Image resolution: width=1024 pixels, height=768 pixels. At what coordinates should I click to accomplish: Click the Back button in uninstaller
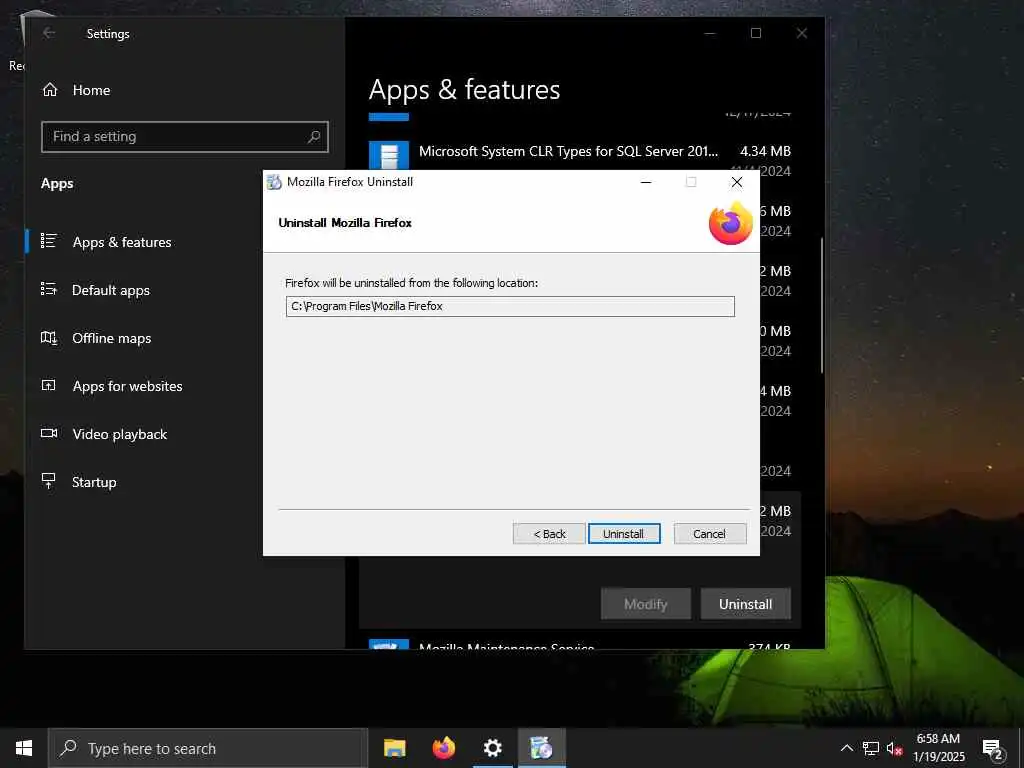(x=549, y=534)
